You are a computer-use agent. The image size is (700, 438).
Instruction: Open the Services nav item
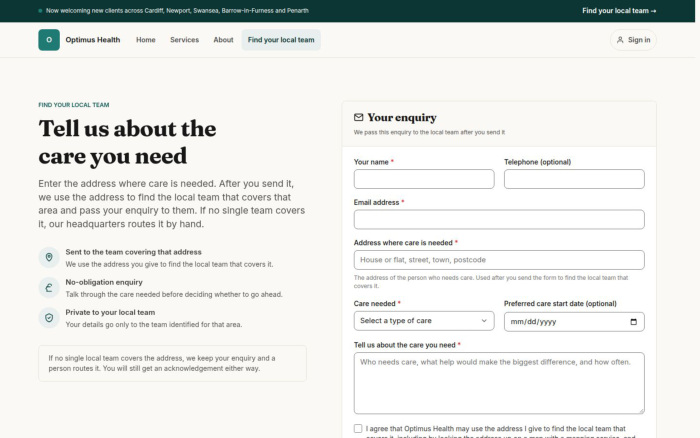point(184,40)
